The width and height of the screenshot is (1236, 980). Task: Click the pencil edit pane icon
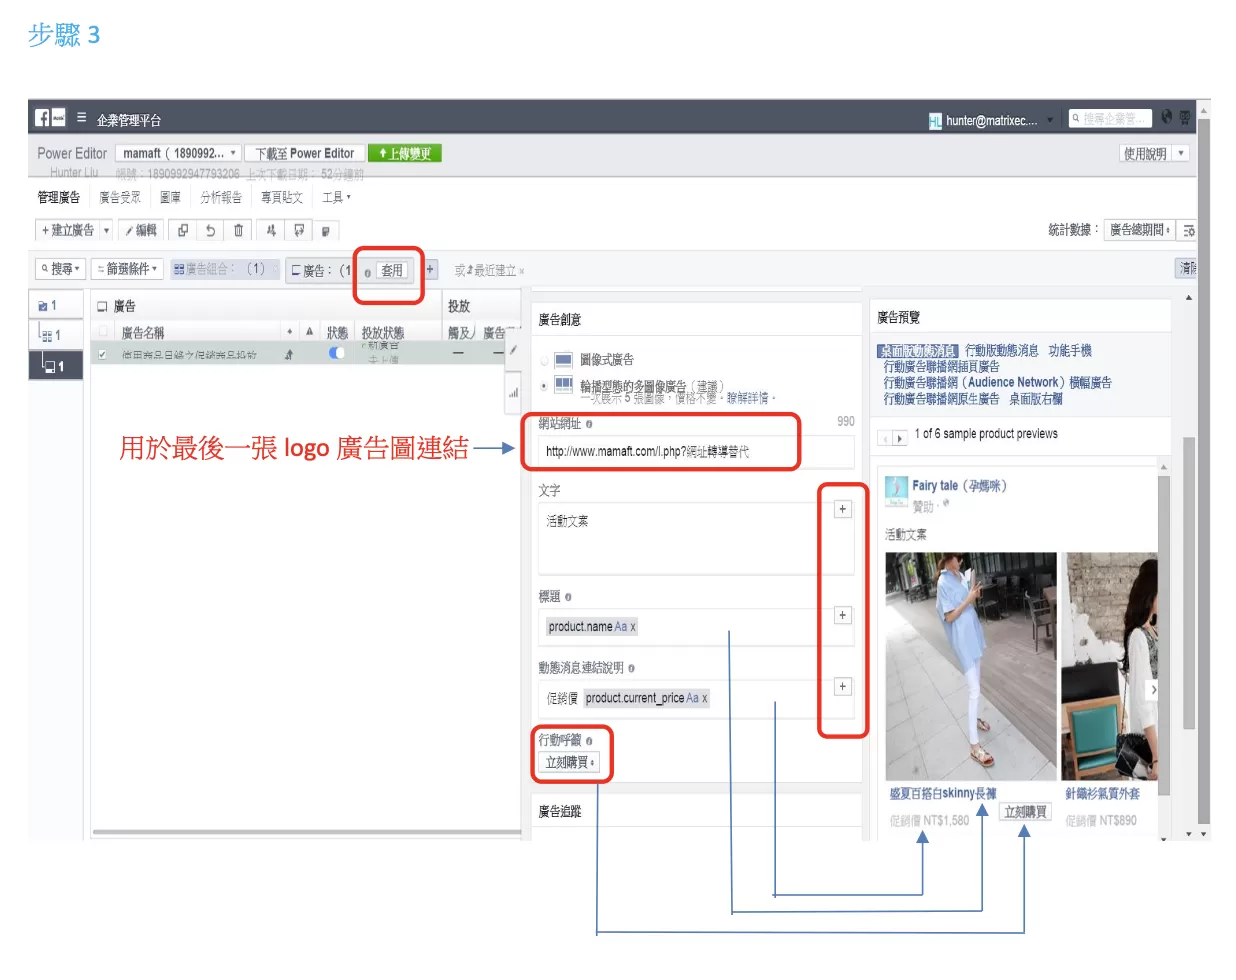(x=513, y=351)
